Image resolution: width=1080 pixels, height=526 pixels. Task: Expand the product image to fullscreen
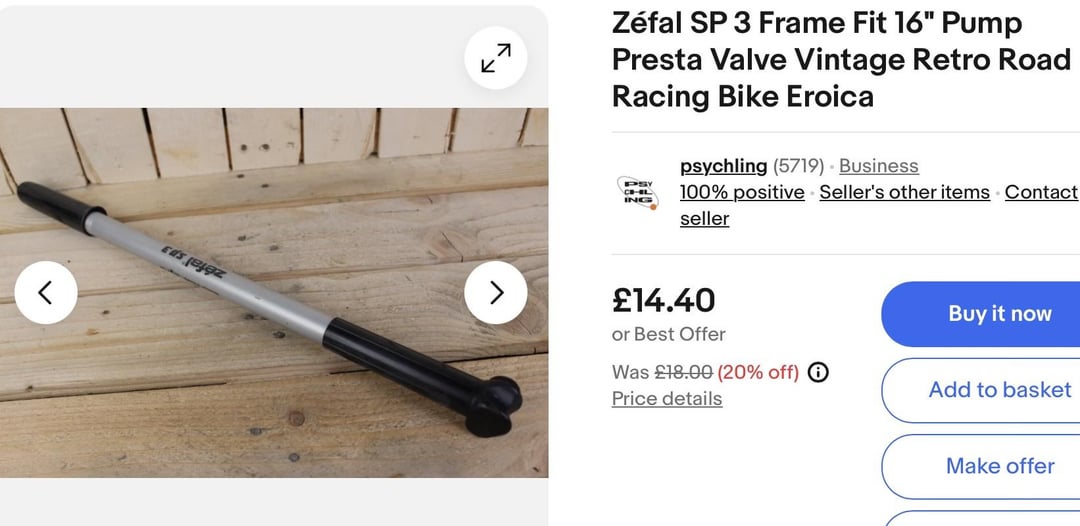point(496,58)
